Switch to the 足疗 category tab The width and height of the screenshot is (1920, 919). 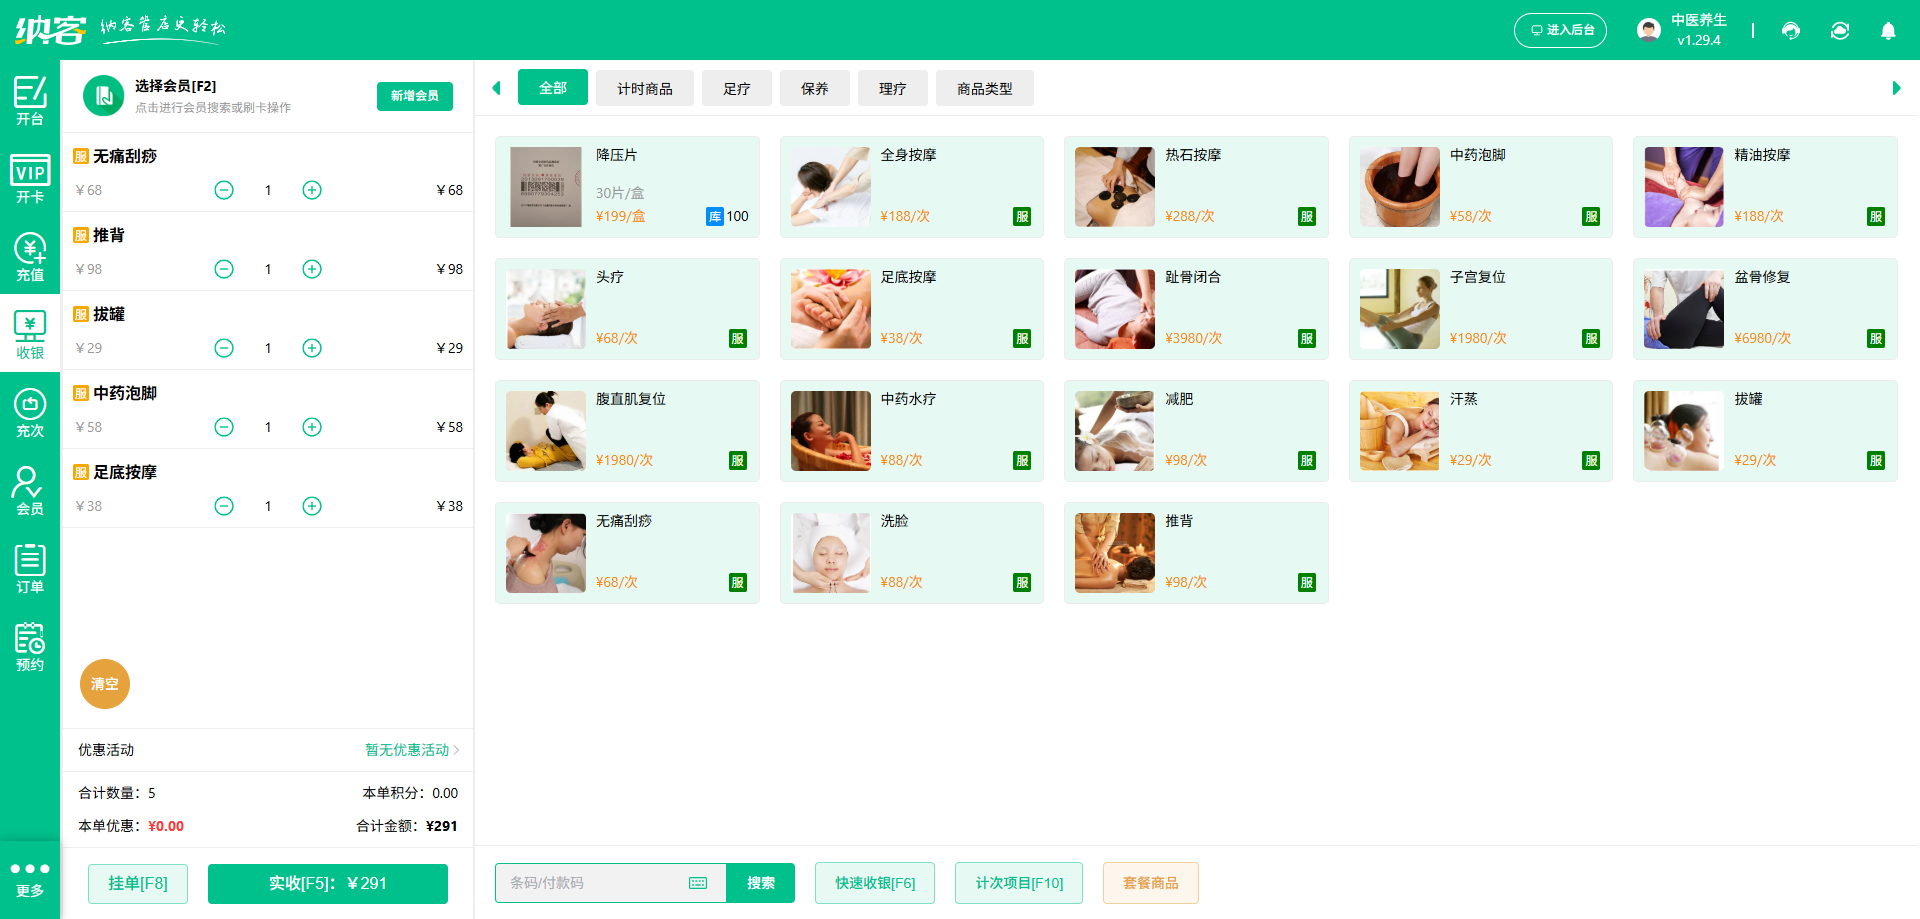[736, 88]
